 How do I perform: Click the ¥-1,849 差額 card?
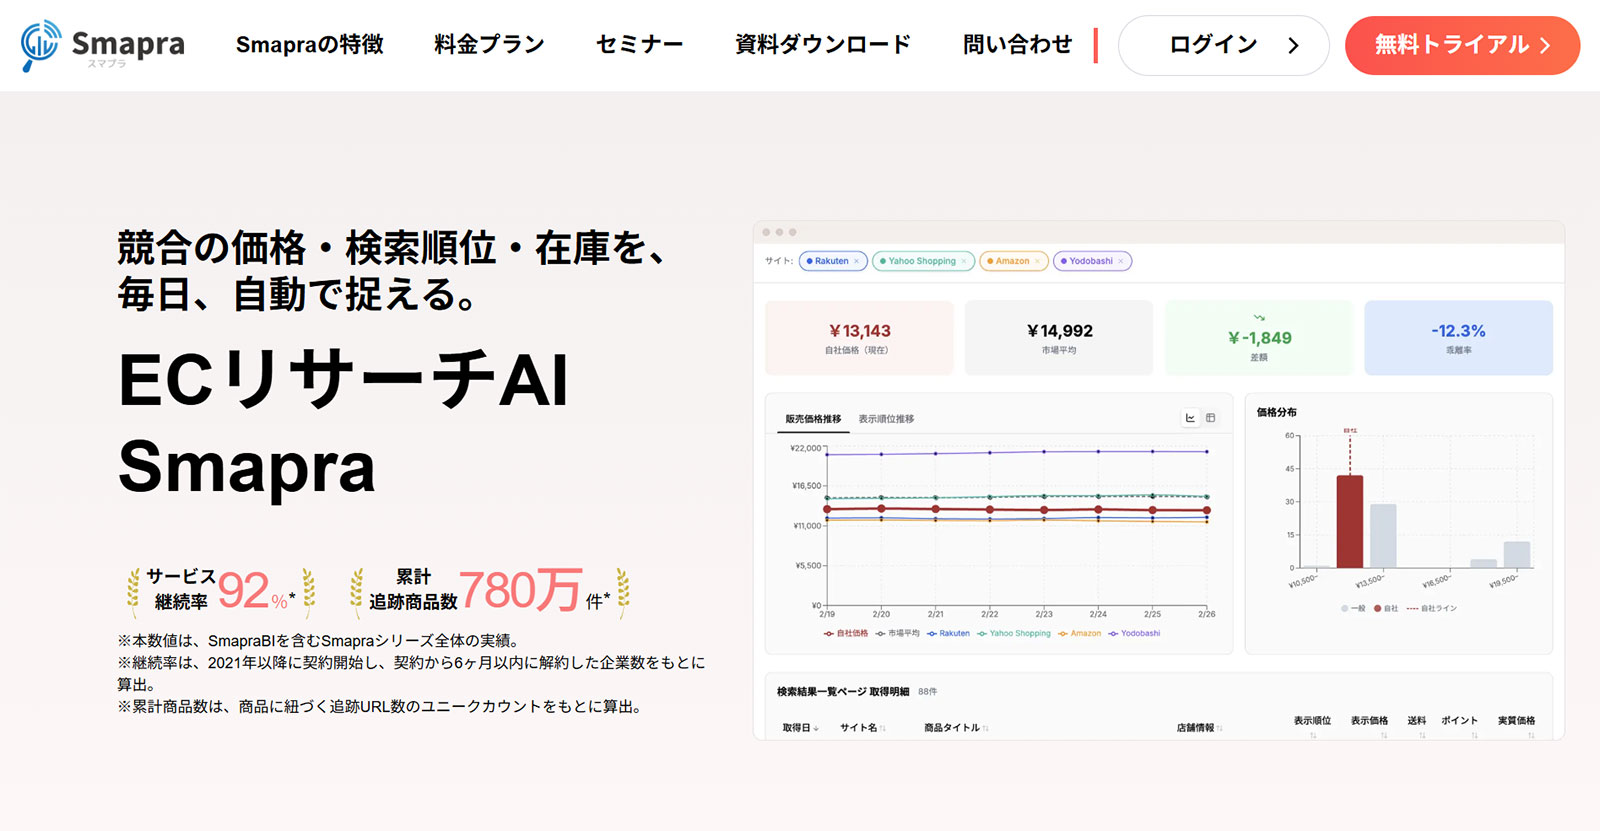(x=1259, y=338)
